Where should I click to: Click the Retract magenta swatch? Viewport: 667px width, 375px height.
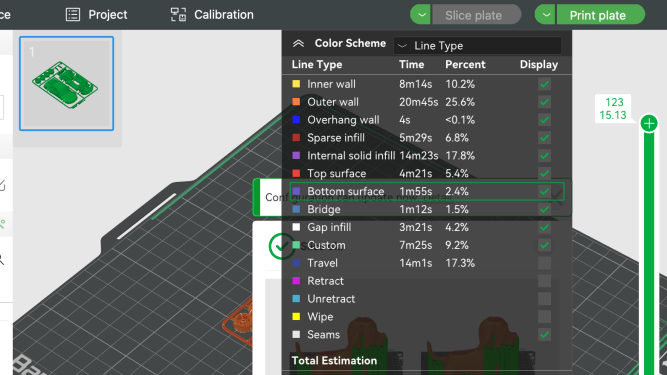(296, 281)
